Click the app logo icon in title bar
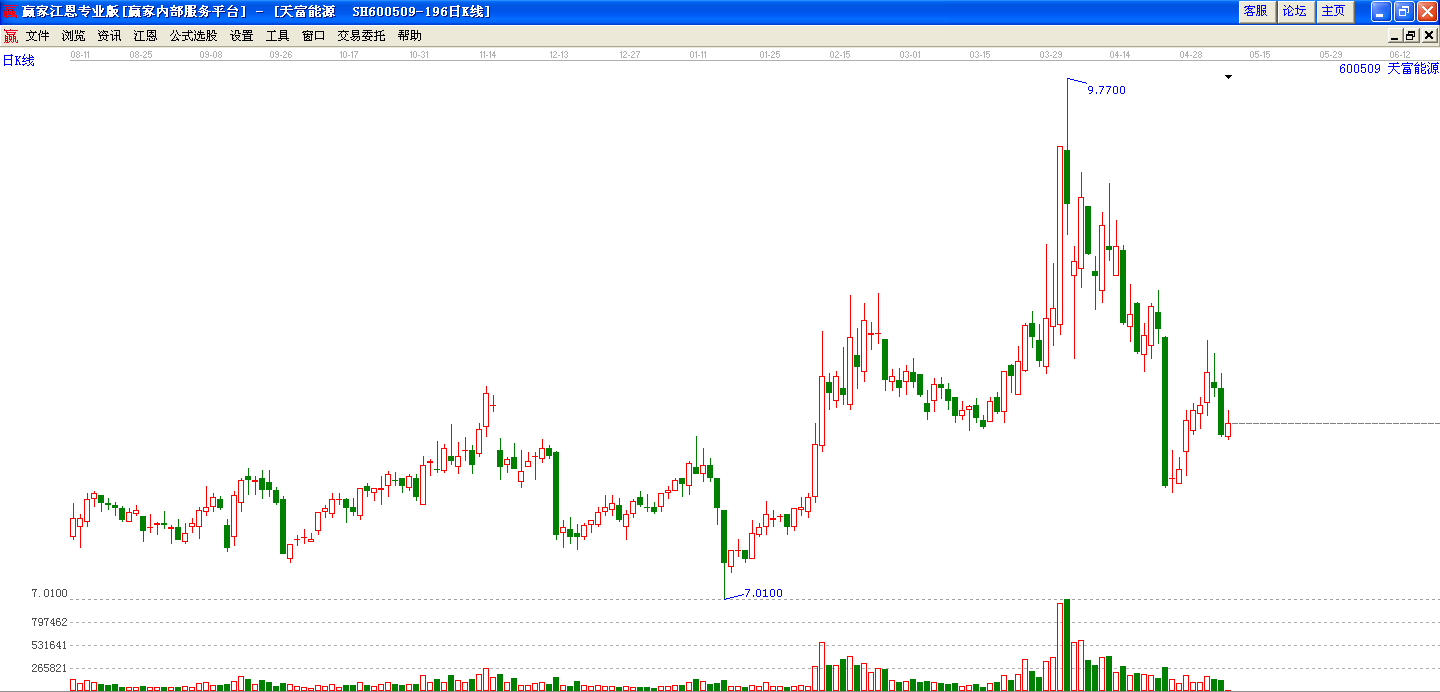 click(x=10, y=12)
